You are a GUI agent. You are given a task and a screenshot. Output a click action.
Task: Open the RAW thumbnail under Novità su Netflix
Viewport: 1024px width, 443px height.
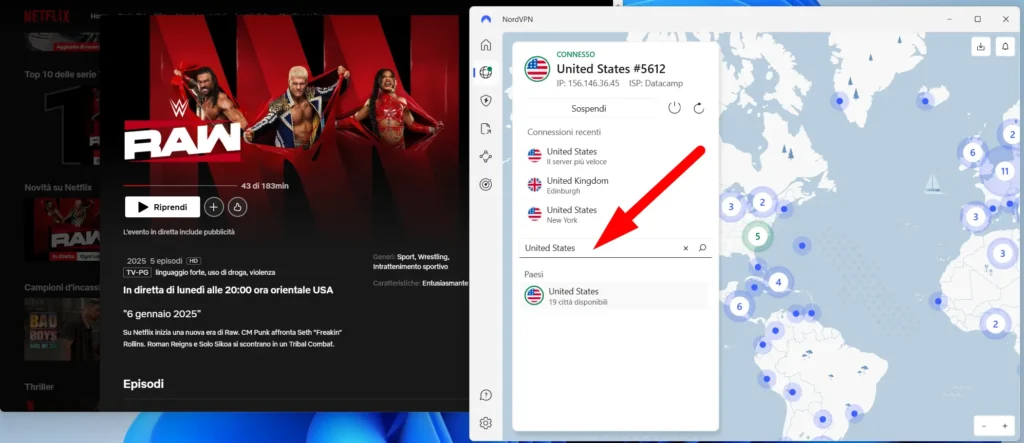click(x=62, y=230)
